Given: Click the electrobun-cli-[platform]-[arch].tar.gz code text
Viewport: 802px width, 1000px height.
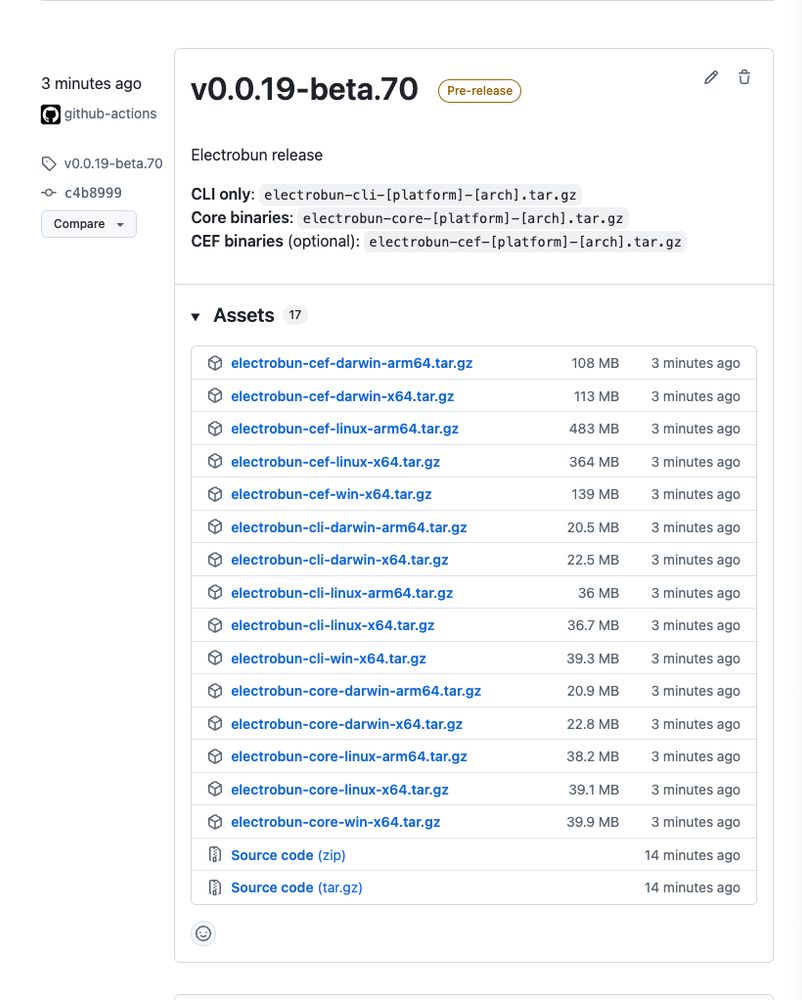Looking at the screenshot, I should [420, 195].
